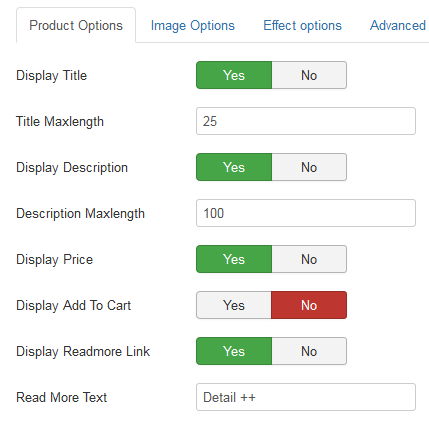This screenshot has height=430, width=429.
Task: Enable Display Add To Cart Yes option
Action: tap(234, 305)
